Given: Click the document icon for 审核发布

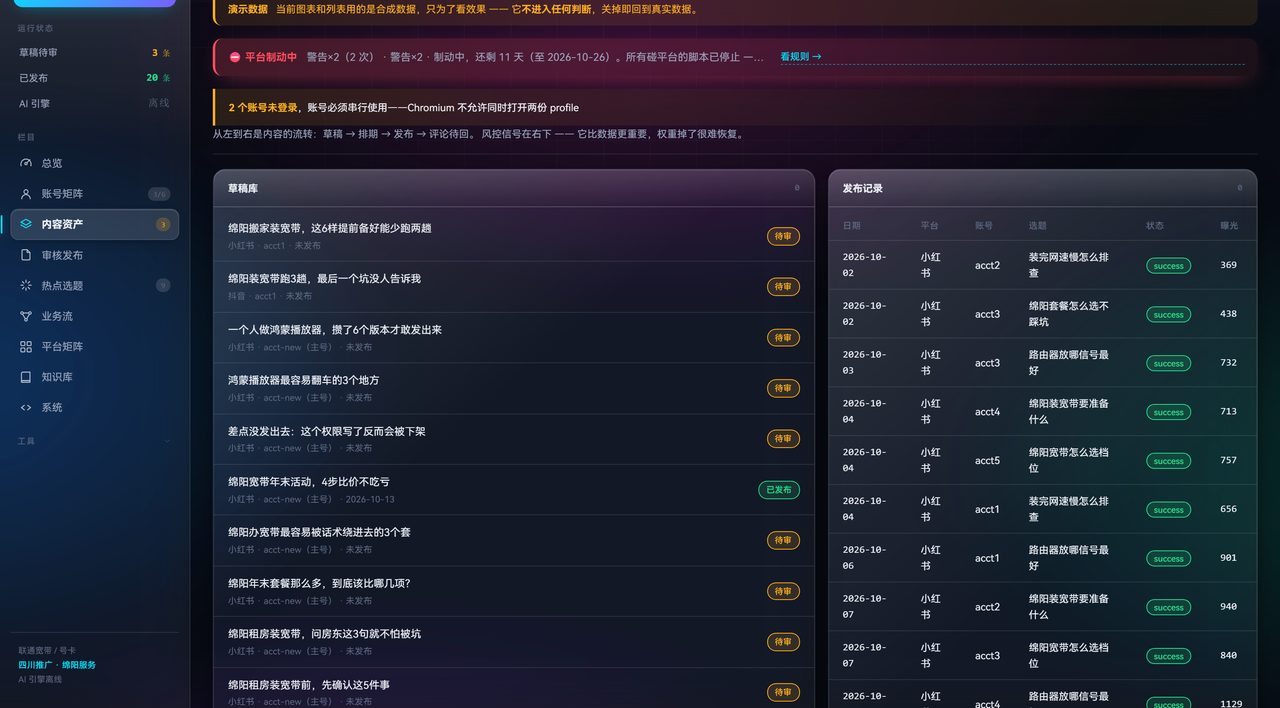Looking at the screenshot, I should click(26, 255).
